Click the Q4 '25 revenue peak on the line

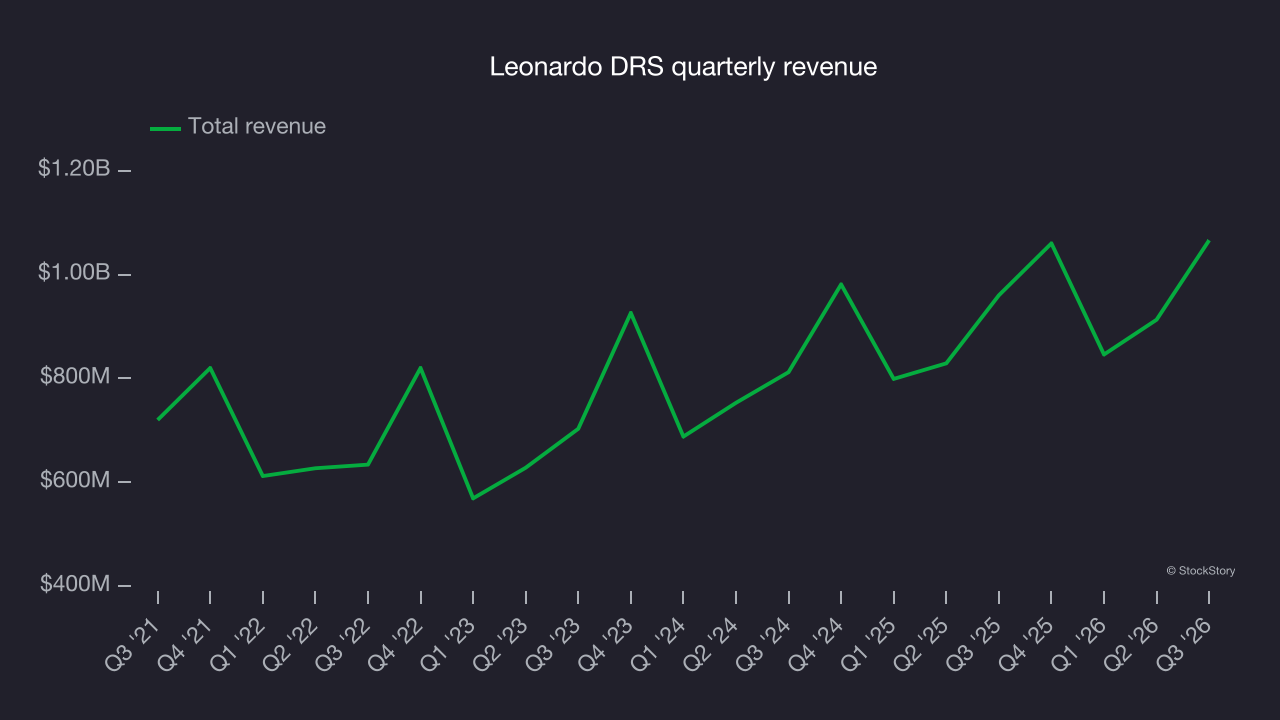(x=1051, y=242)
